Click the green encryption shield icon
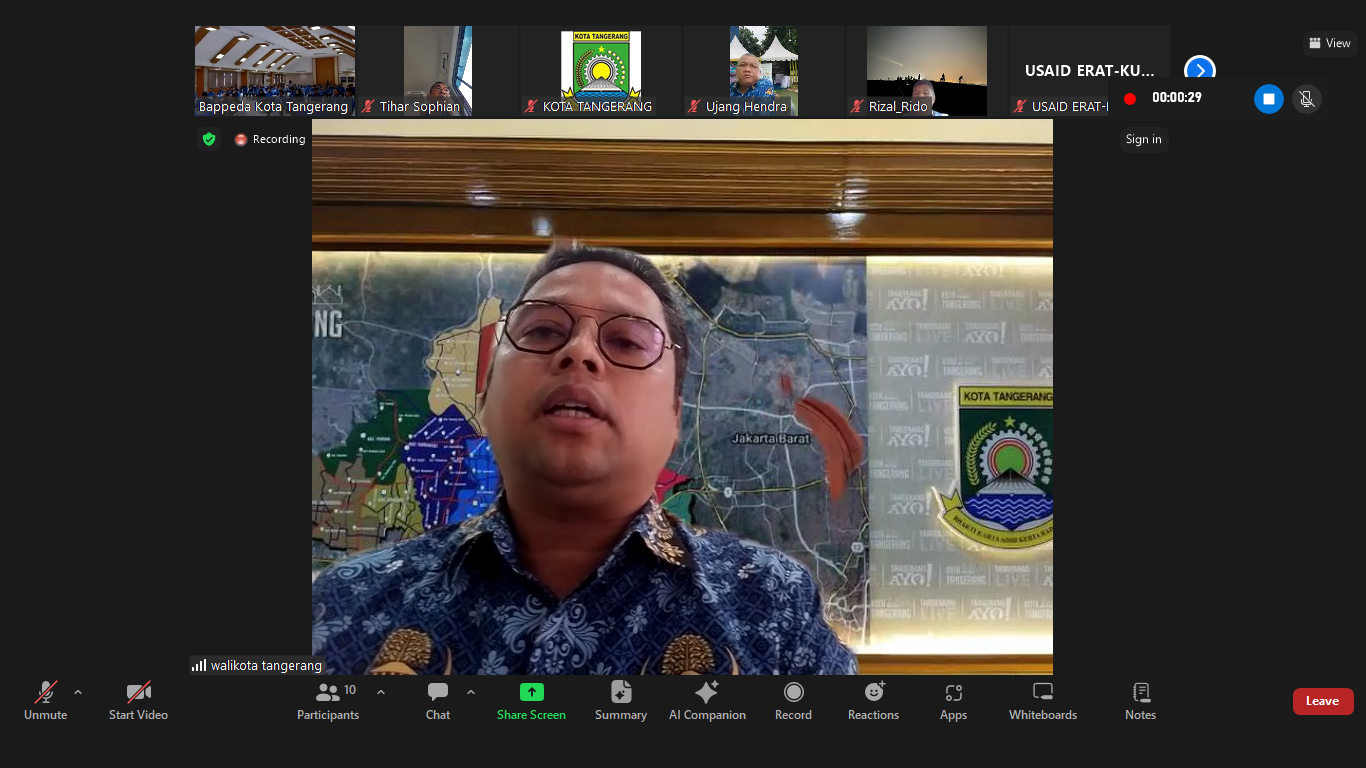This screenshot has width=1366, height=768. click(209, 140)
